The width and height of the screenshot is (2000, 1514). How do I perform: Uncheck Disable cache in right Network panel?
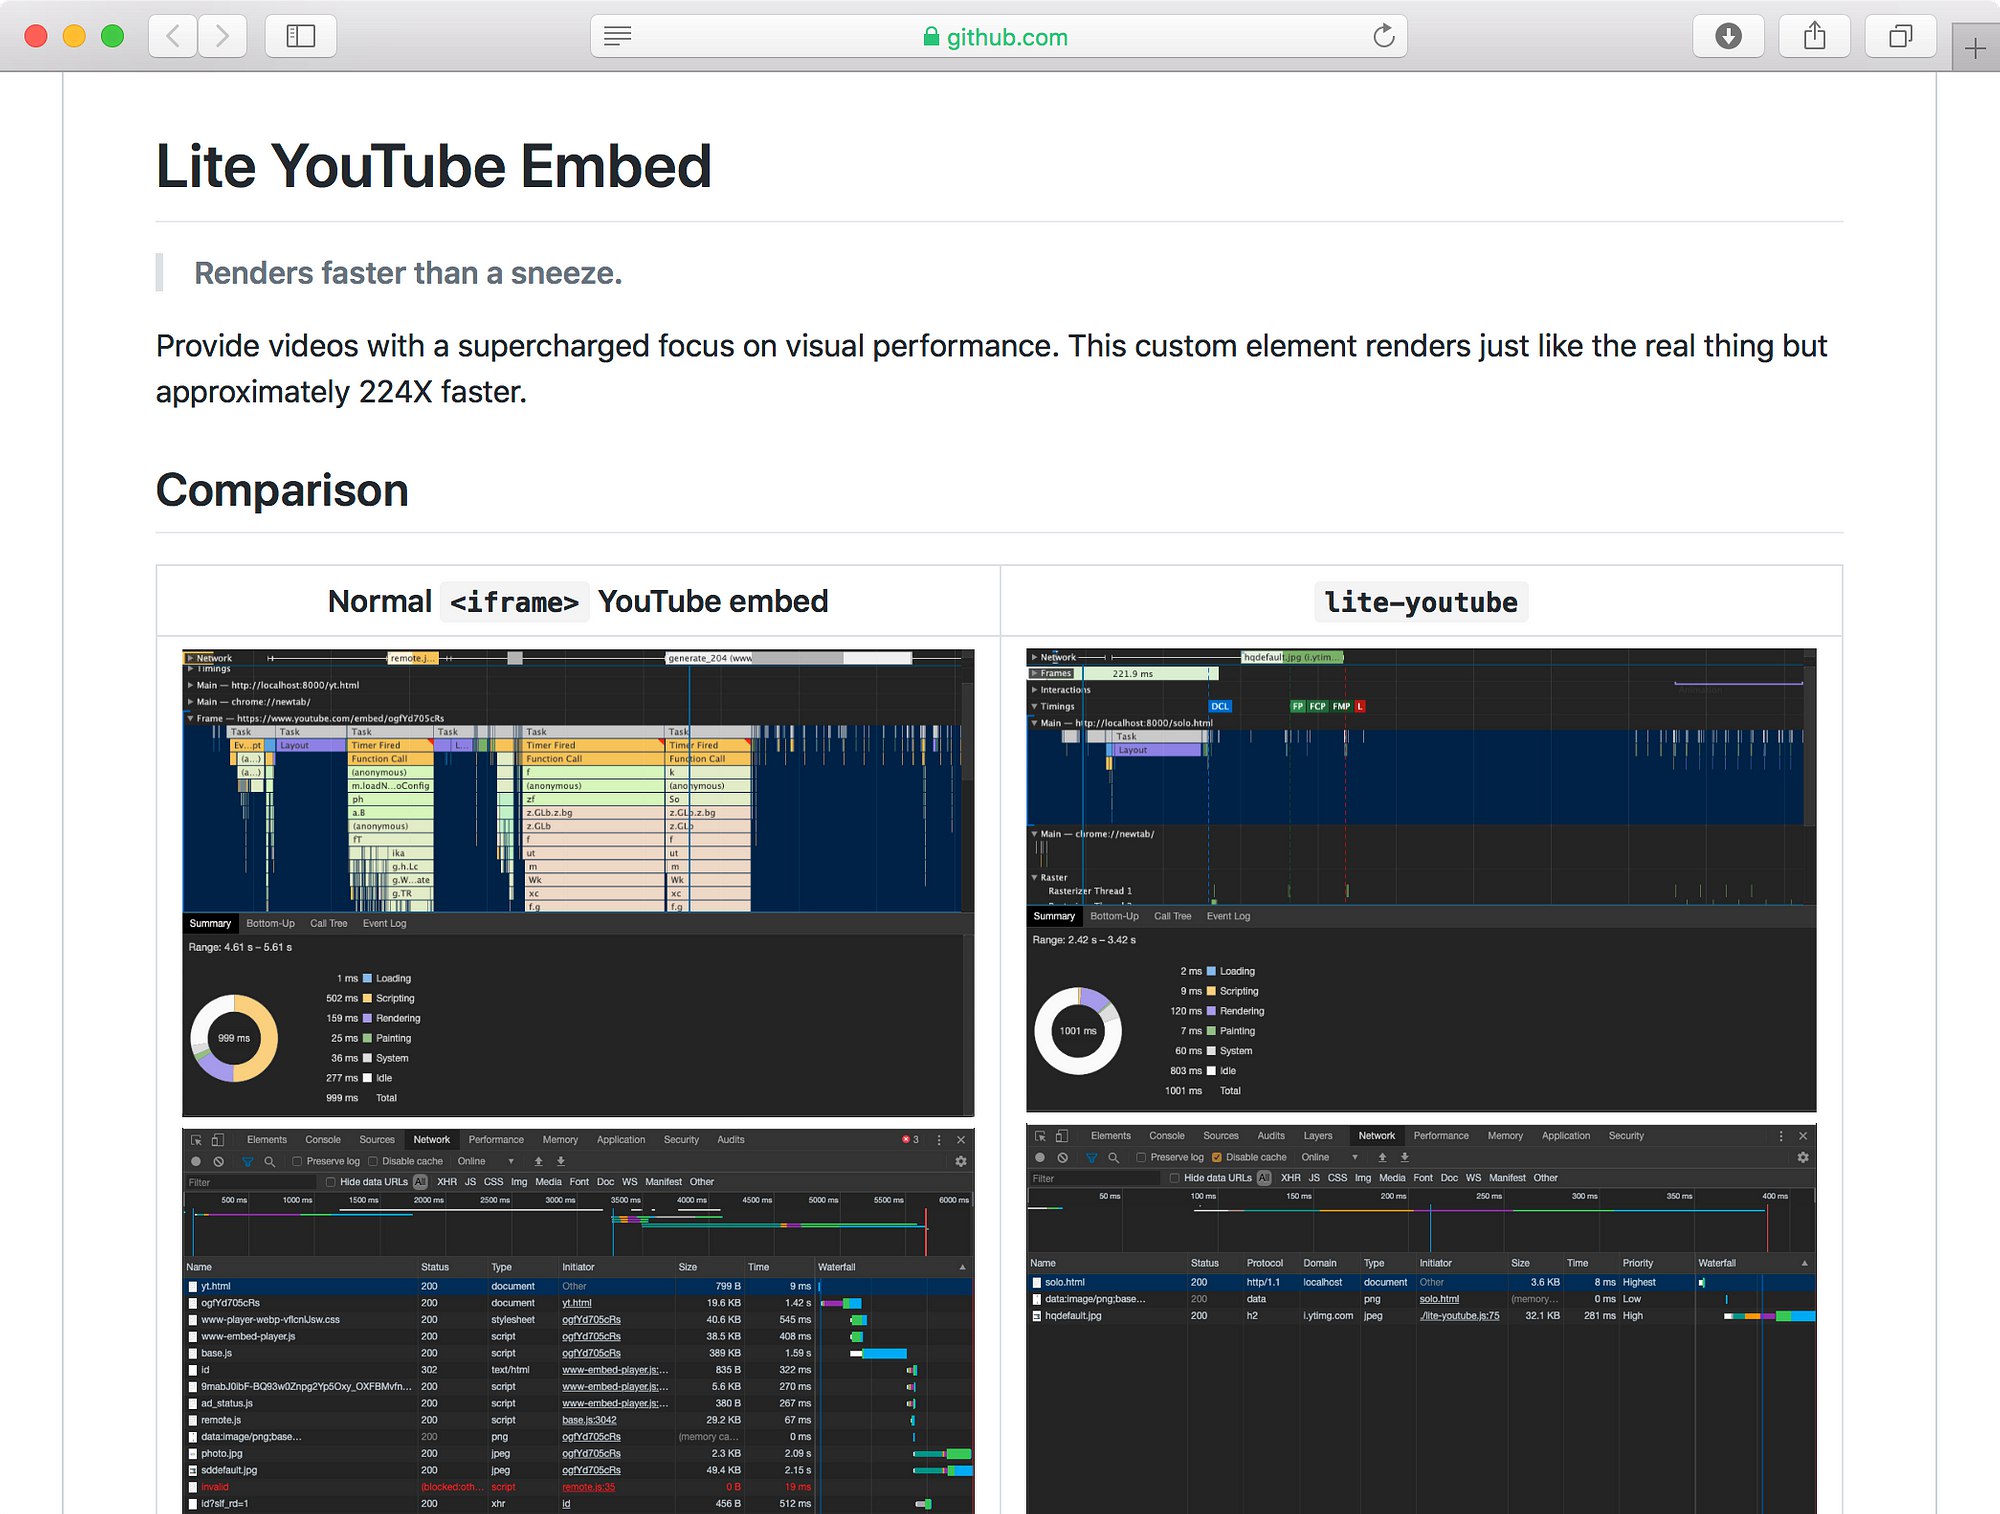pos(1217,1157)
